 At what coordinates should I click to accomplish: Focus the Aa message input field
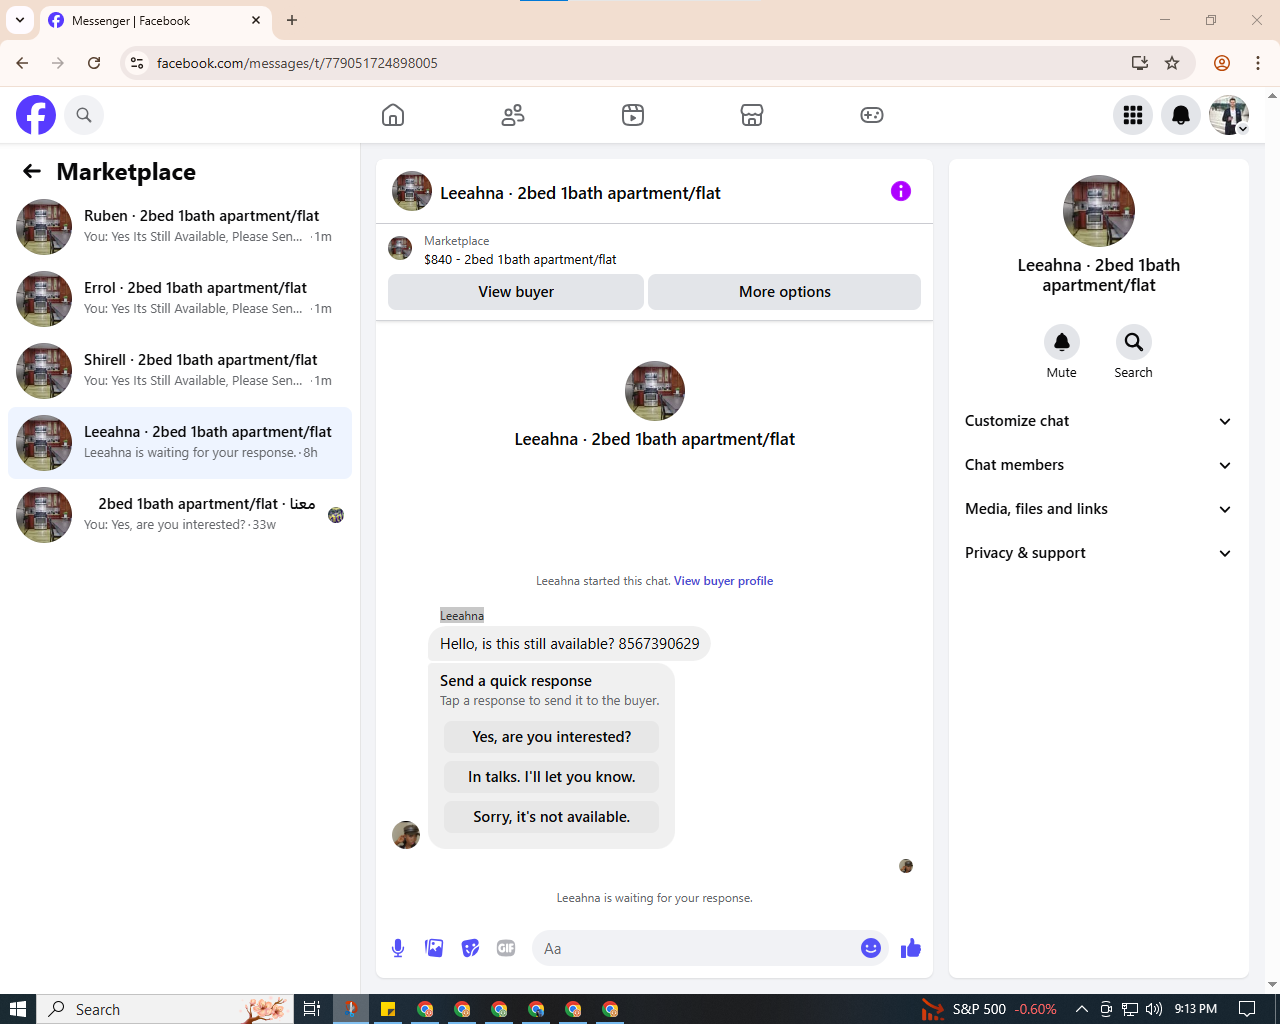coord(696,948)
